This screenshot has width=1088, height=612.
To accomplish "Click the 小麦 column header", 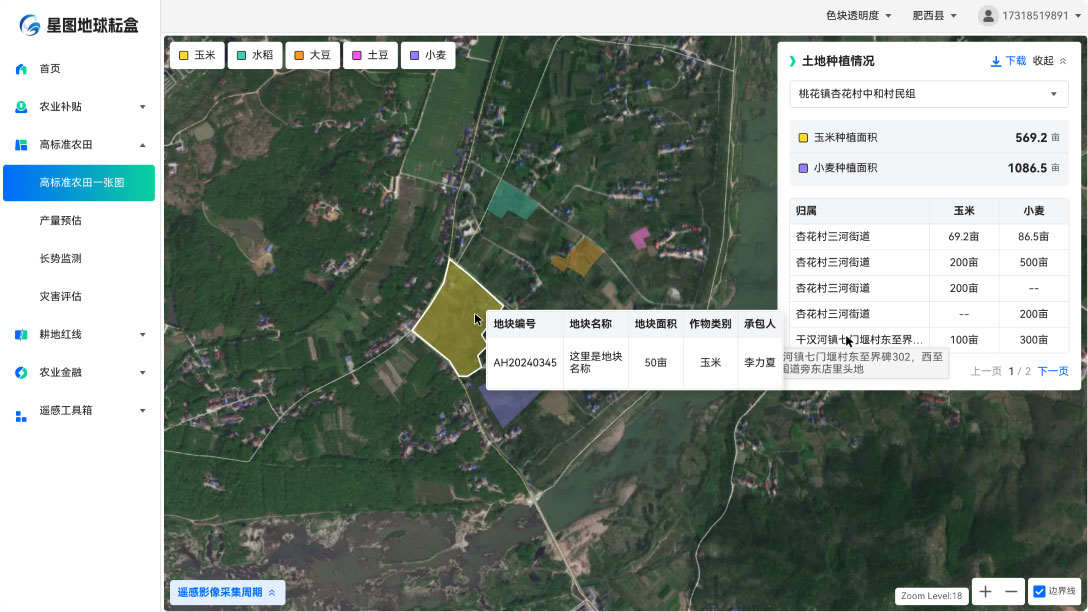I will click(x=1033, y=211).
